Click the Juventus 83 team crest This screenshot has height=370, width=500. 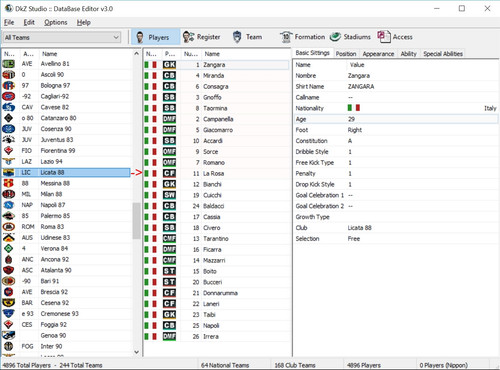pyautogui.click(x=9, y=140)
